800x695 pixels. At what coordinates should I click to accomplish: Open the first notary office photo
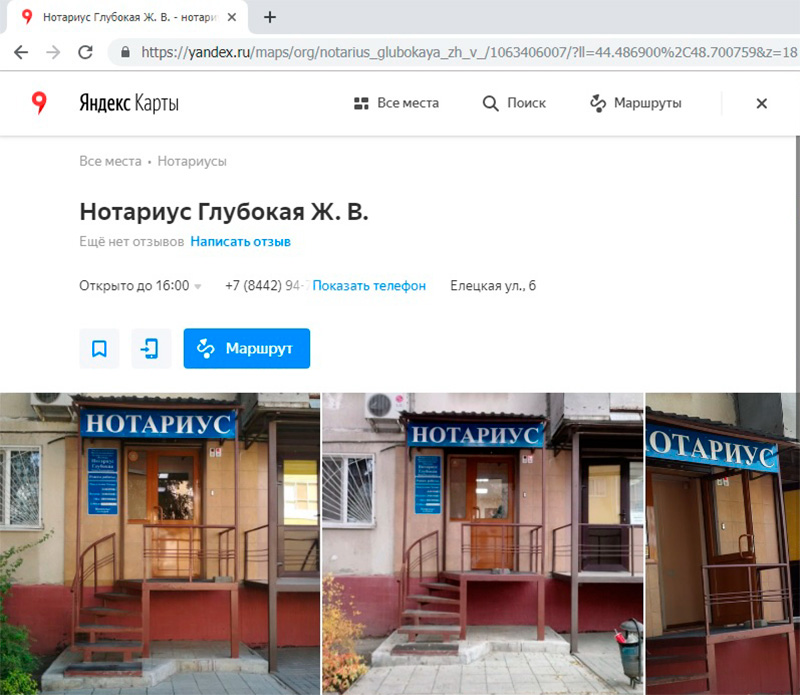pos(160,540)
